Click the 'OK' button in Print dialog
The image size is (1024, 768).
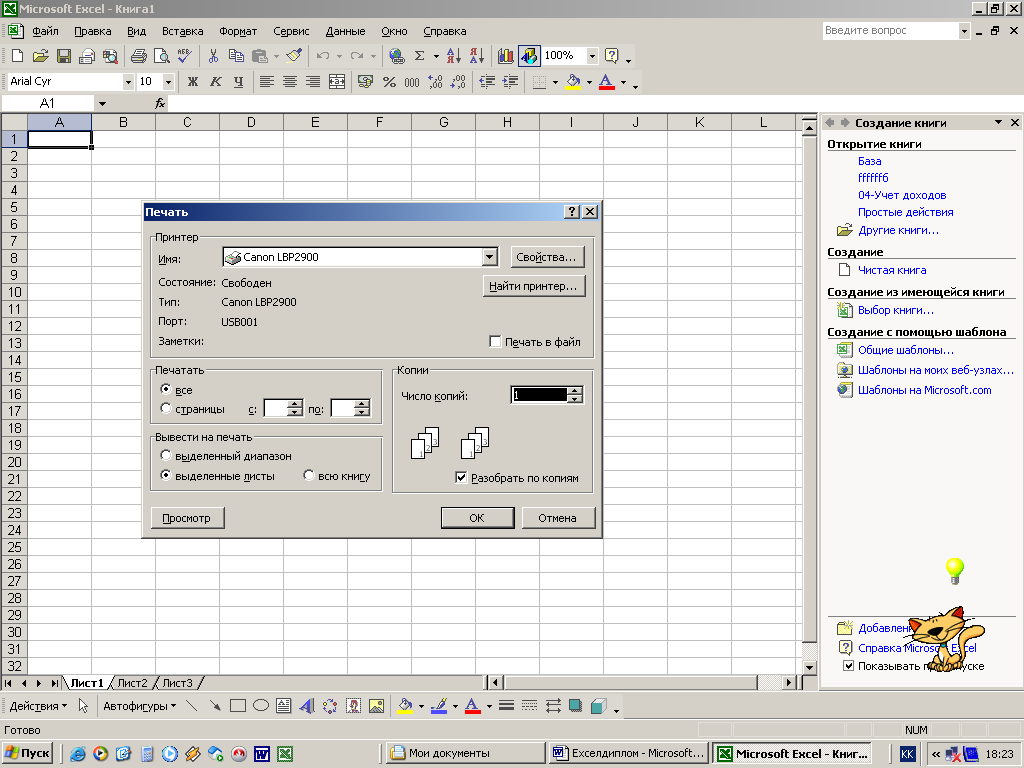[x=477, y=518]
